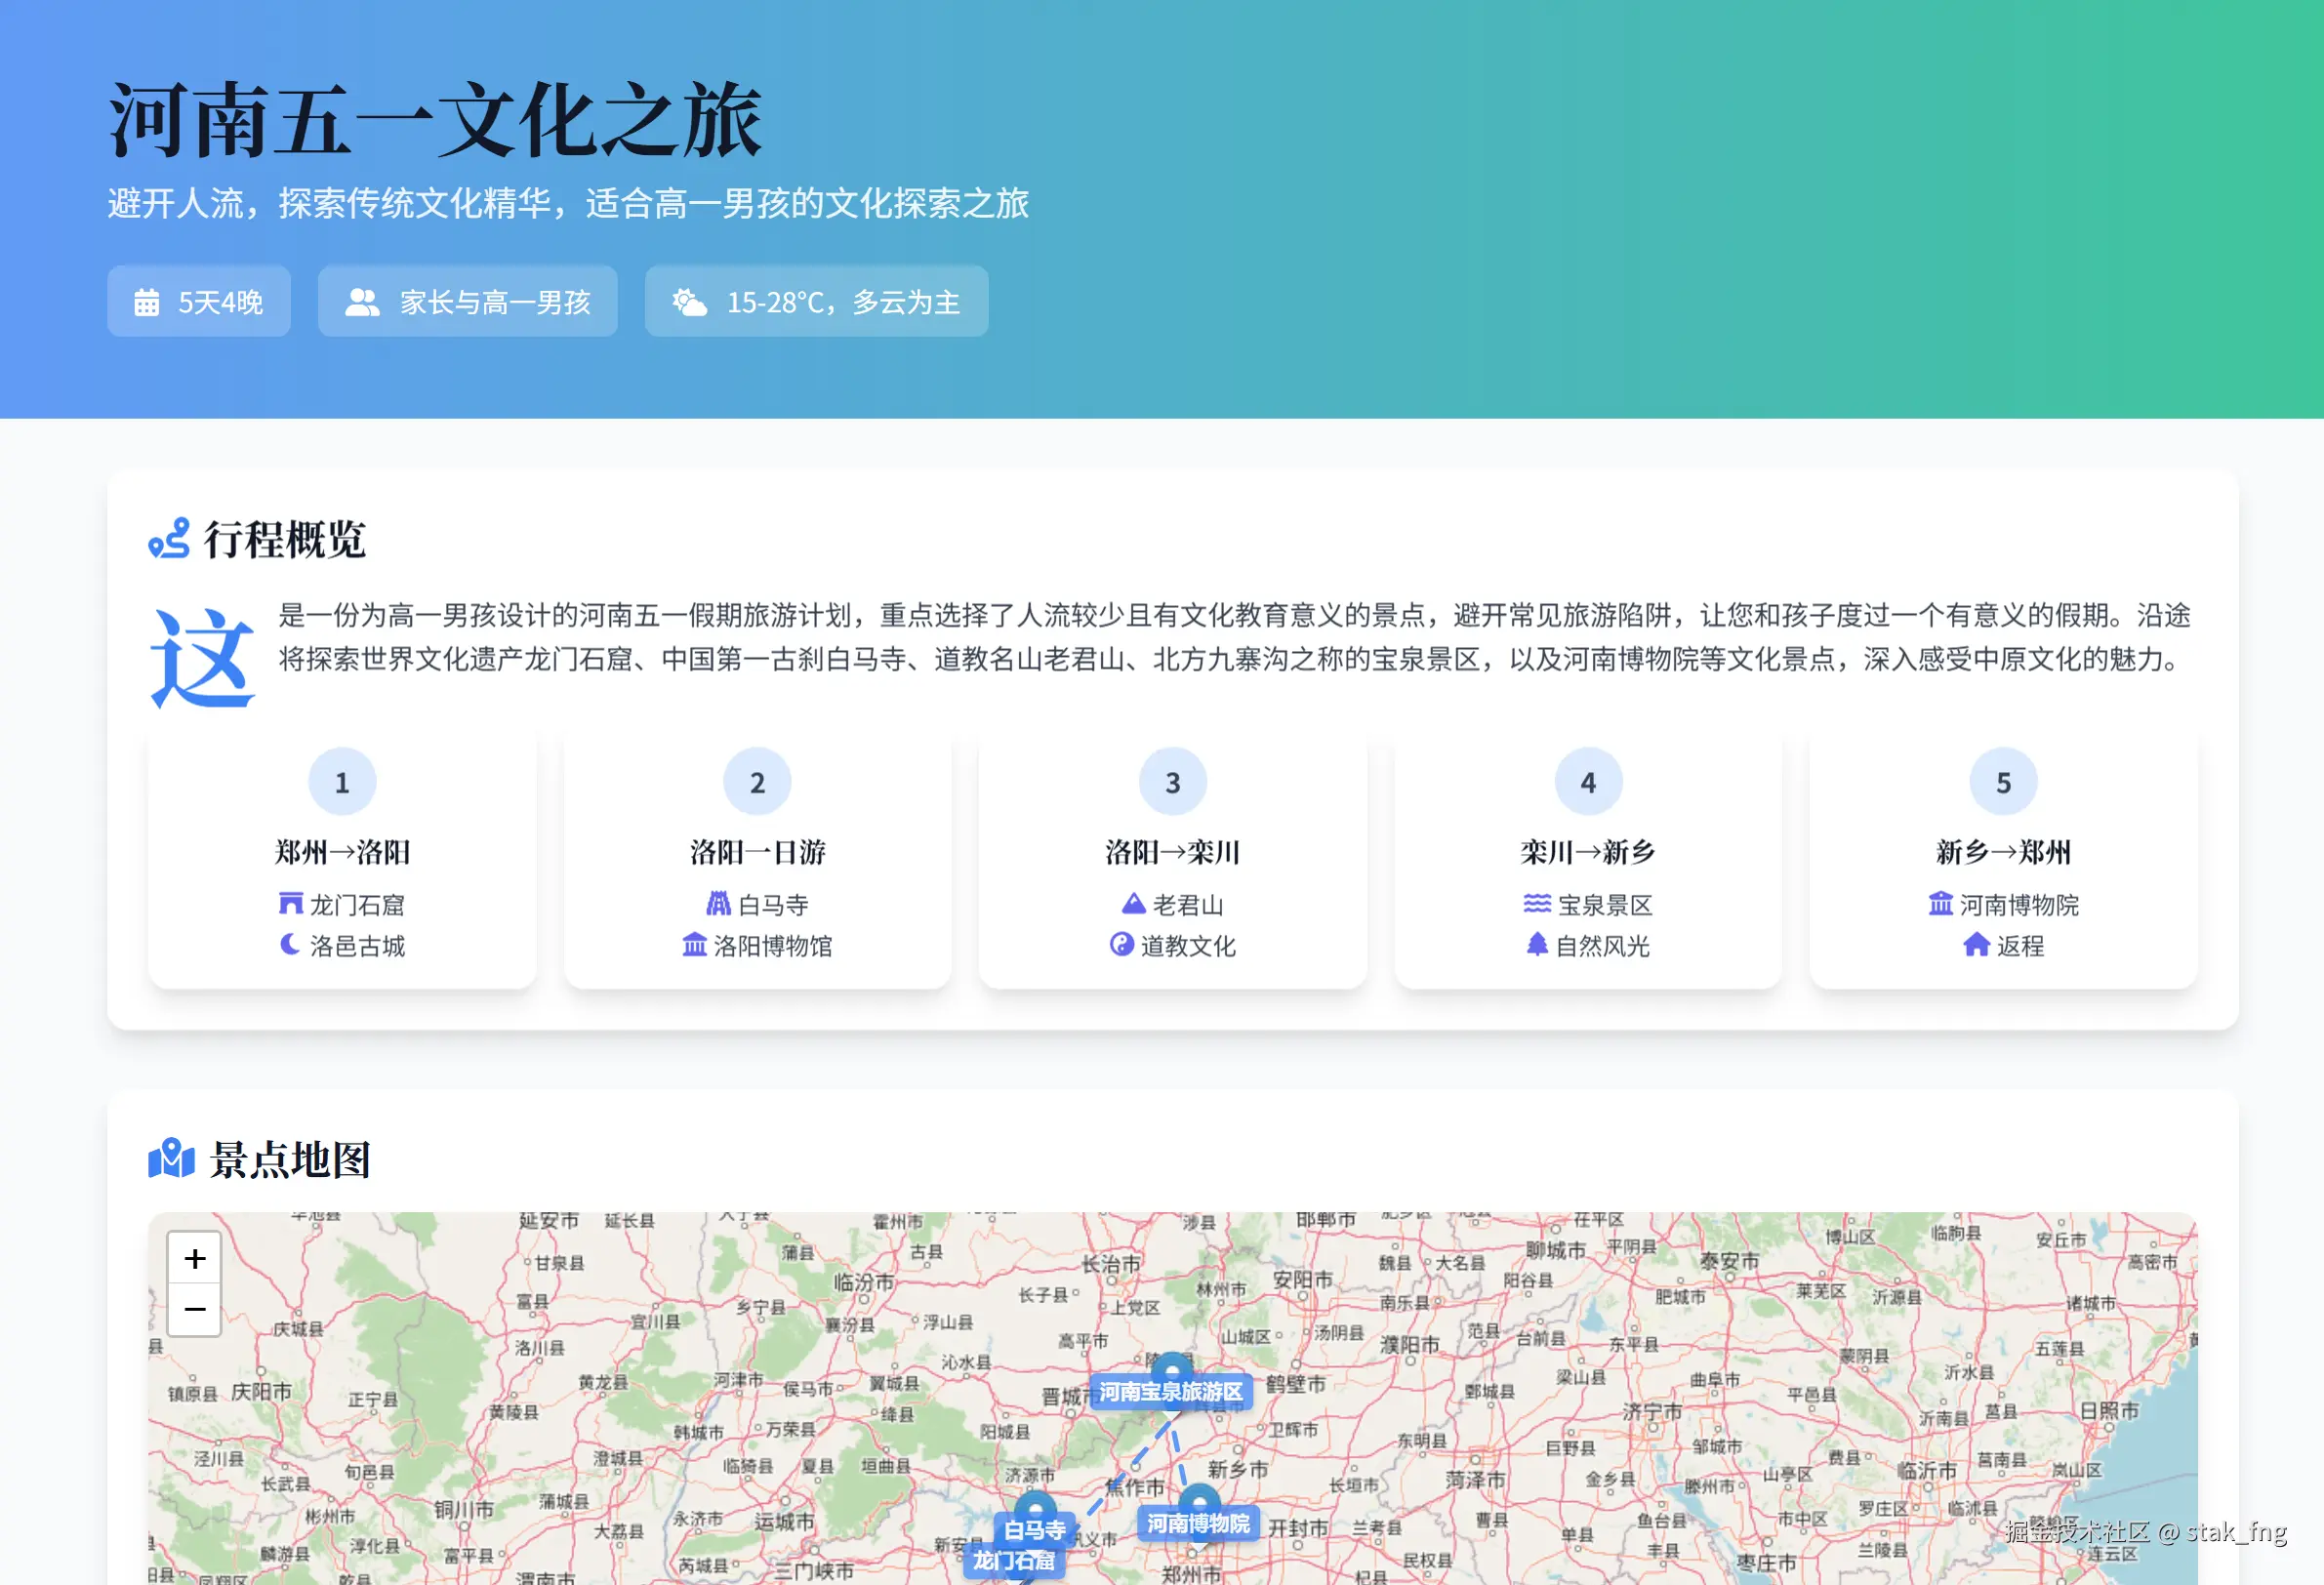Click the map zoom out button
The image size is (2324, 1585).
[x=194, y=1309]
